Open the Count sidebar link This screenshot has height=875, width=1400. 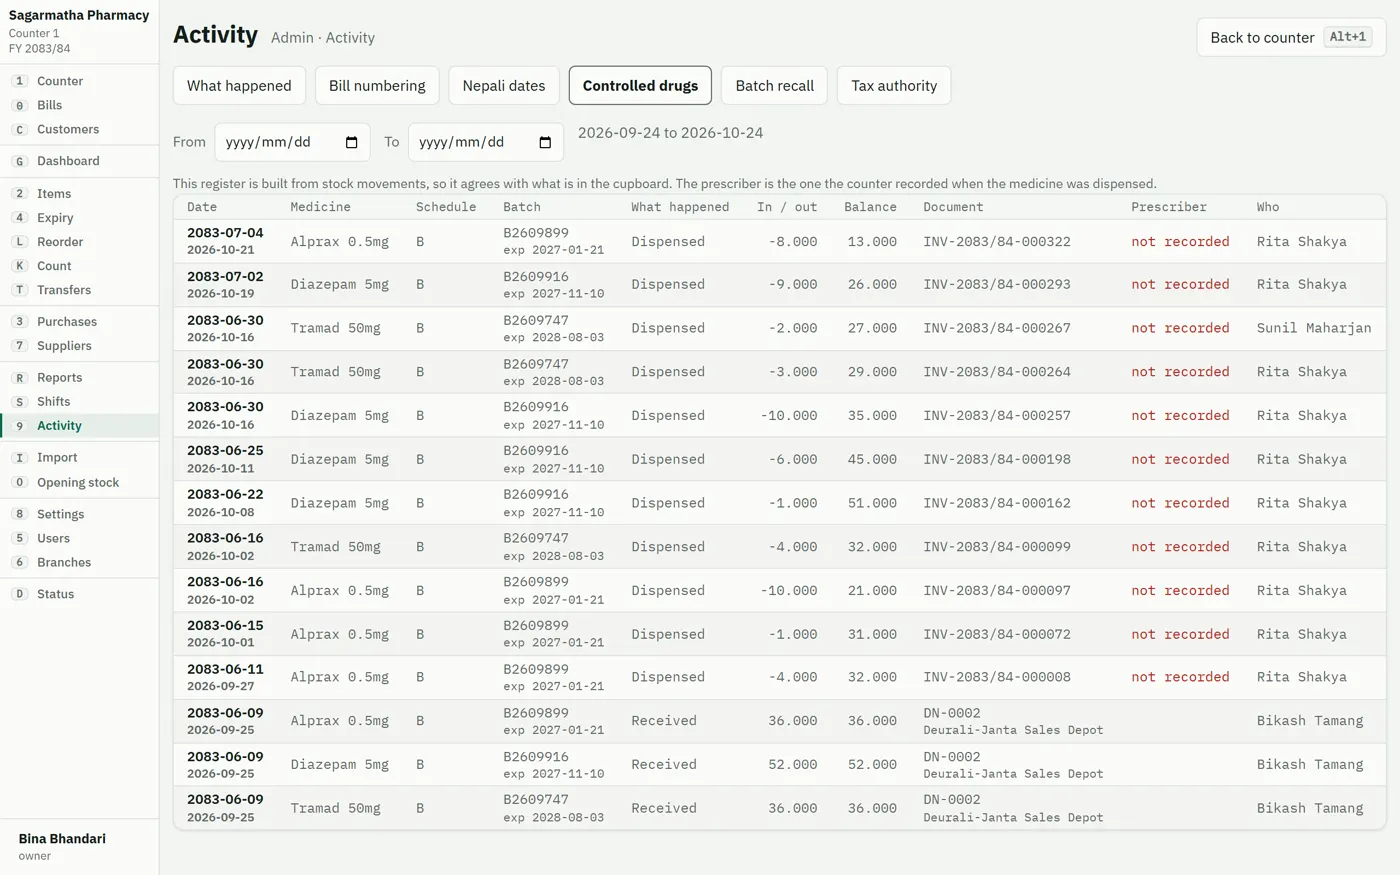coord(79,266)
